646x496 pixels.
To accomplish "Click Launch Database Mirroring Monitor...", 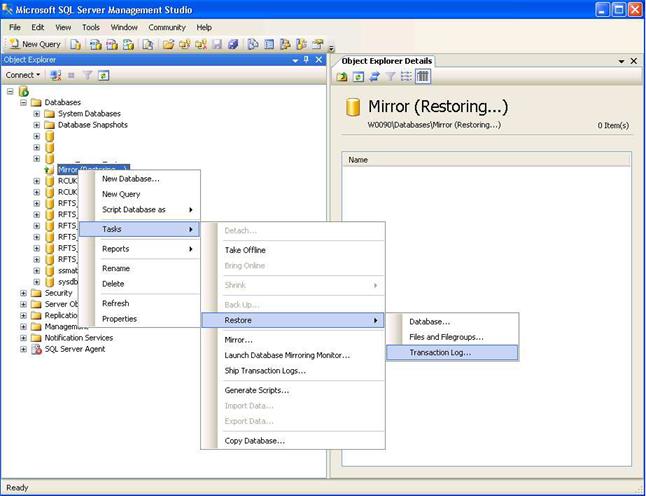I will pyautogui.click(x=293, y=355).
